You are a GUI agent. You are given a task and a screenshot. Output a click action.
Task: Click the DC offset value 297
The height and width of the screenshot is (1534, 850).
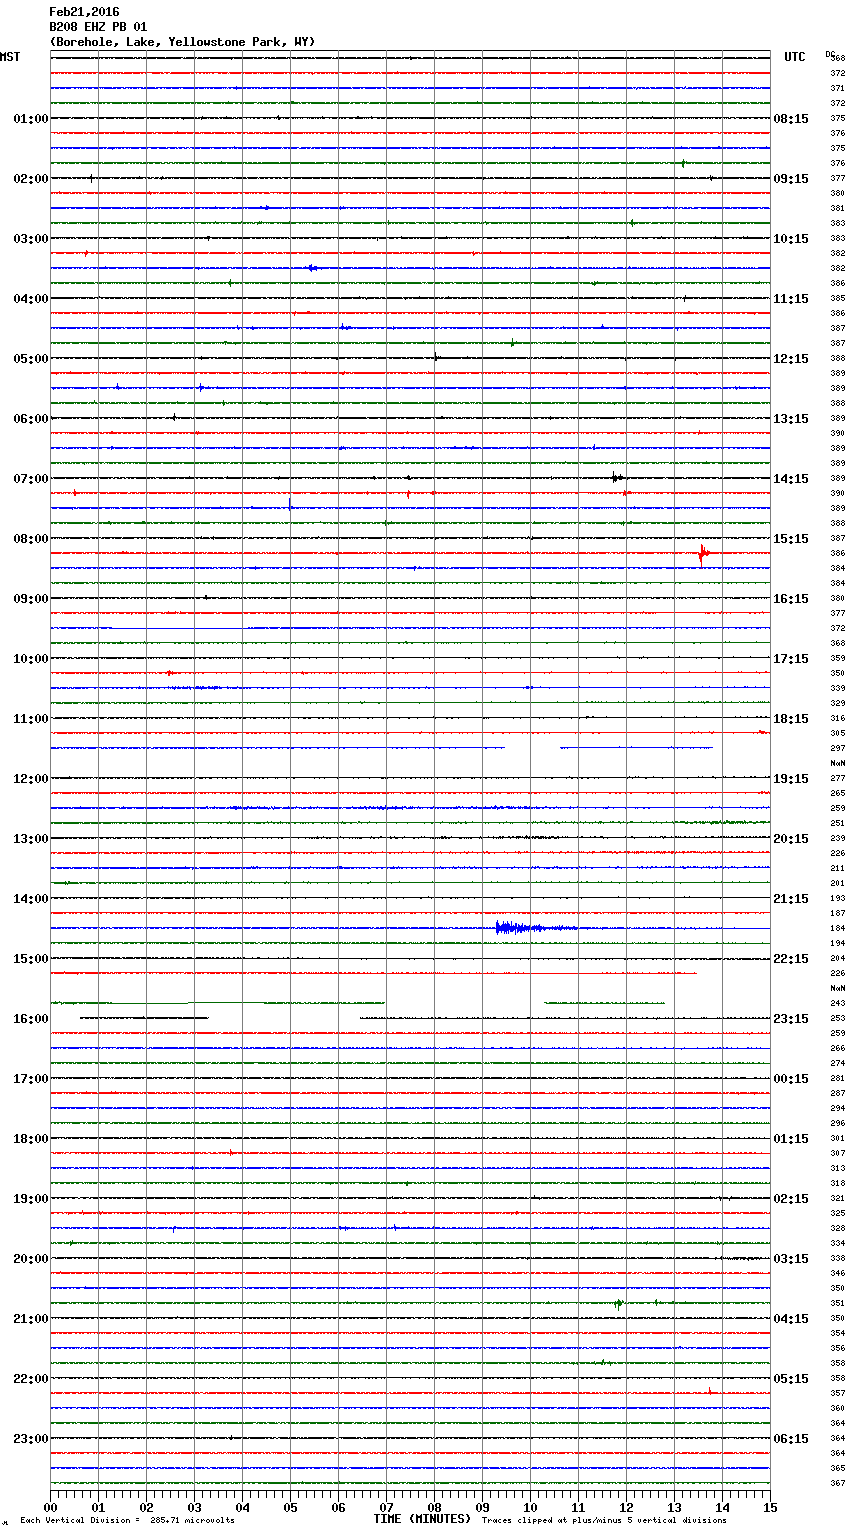[x=838, y=749]
